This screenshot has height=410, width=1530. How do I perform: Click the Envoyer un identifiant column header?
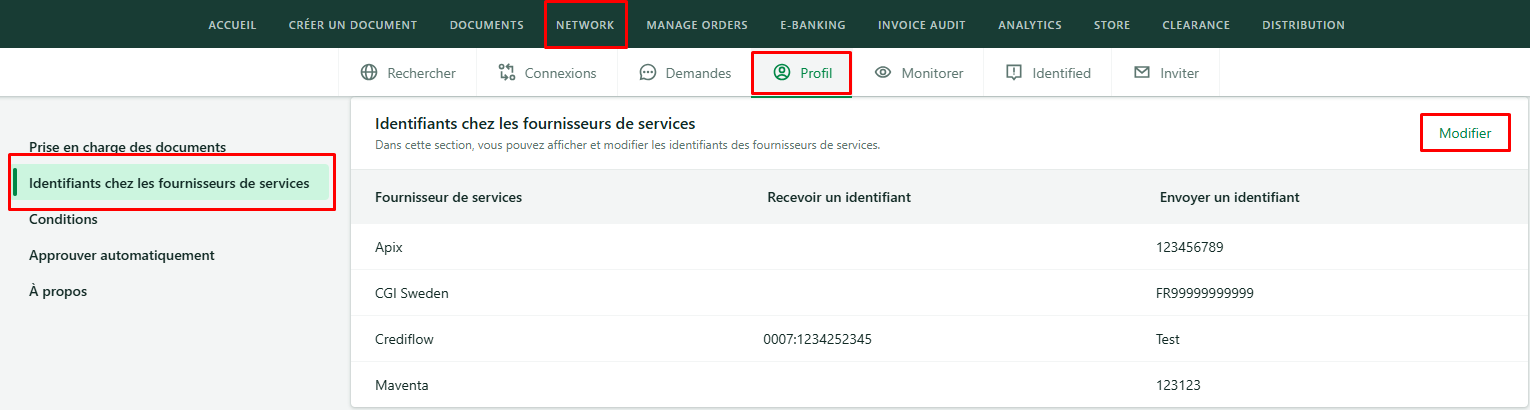click(x=1229, y=197)
